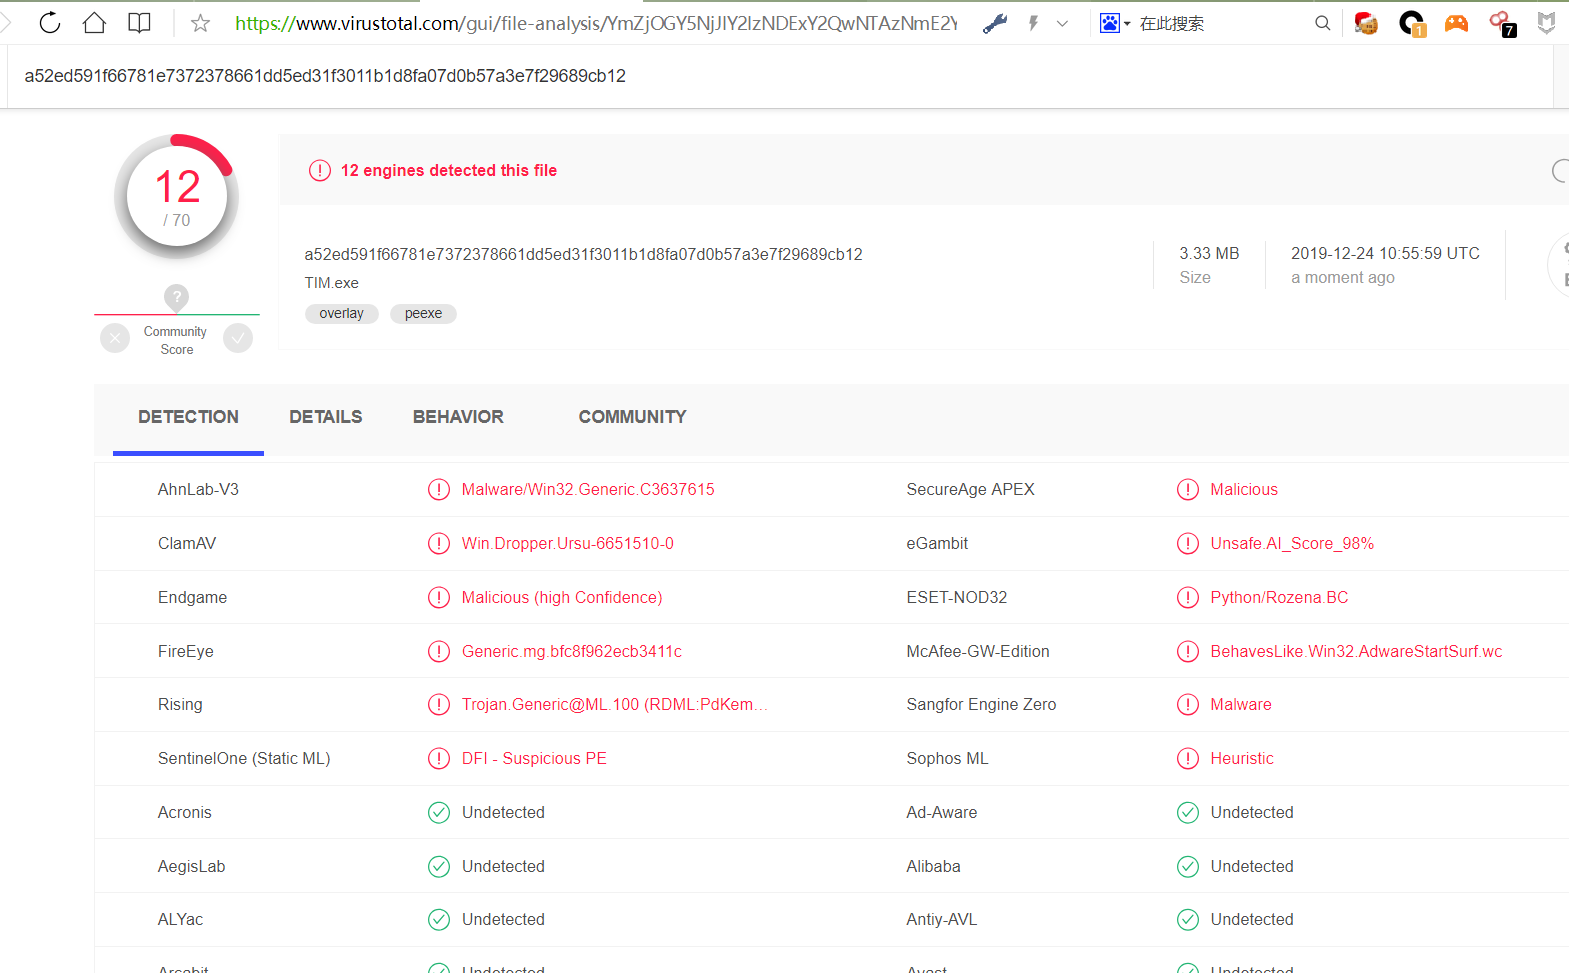
Task: Click the AegisLab engine name
Action: 191,866
